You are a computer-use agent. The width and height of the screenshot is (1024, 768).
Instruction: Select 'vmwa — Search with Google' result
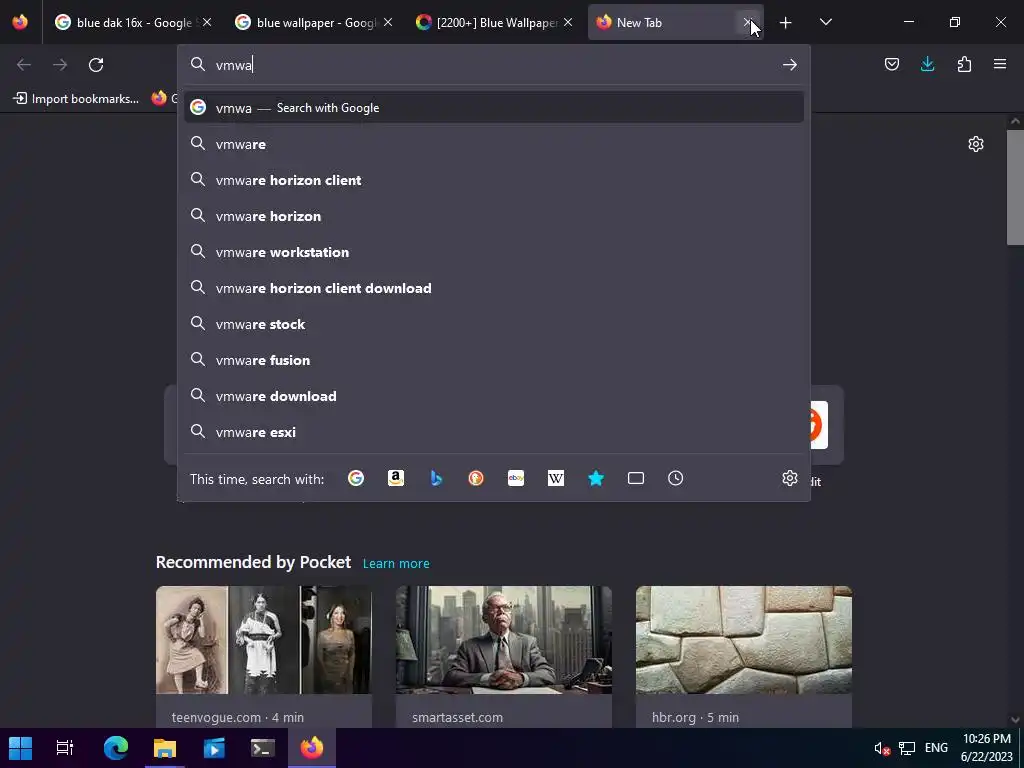(x=494, y=108)
